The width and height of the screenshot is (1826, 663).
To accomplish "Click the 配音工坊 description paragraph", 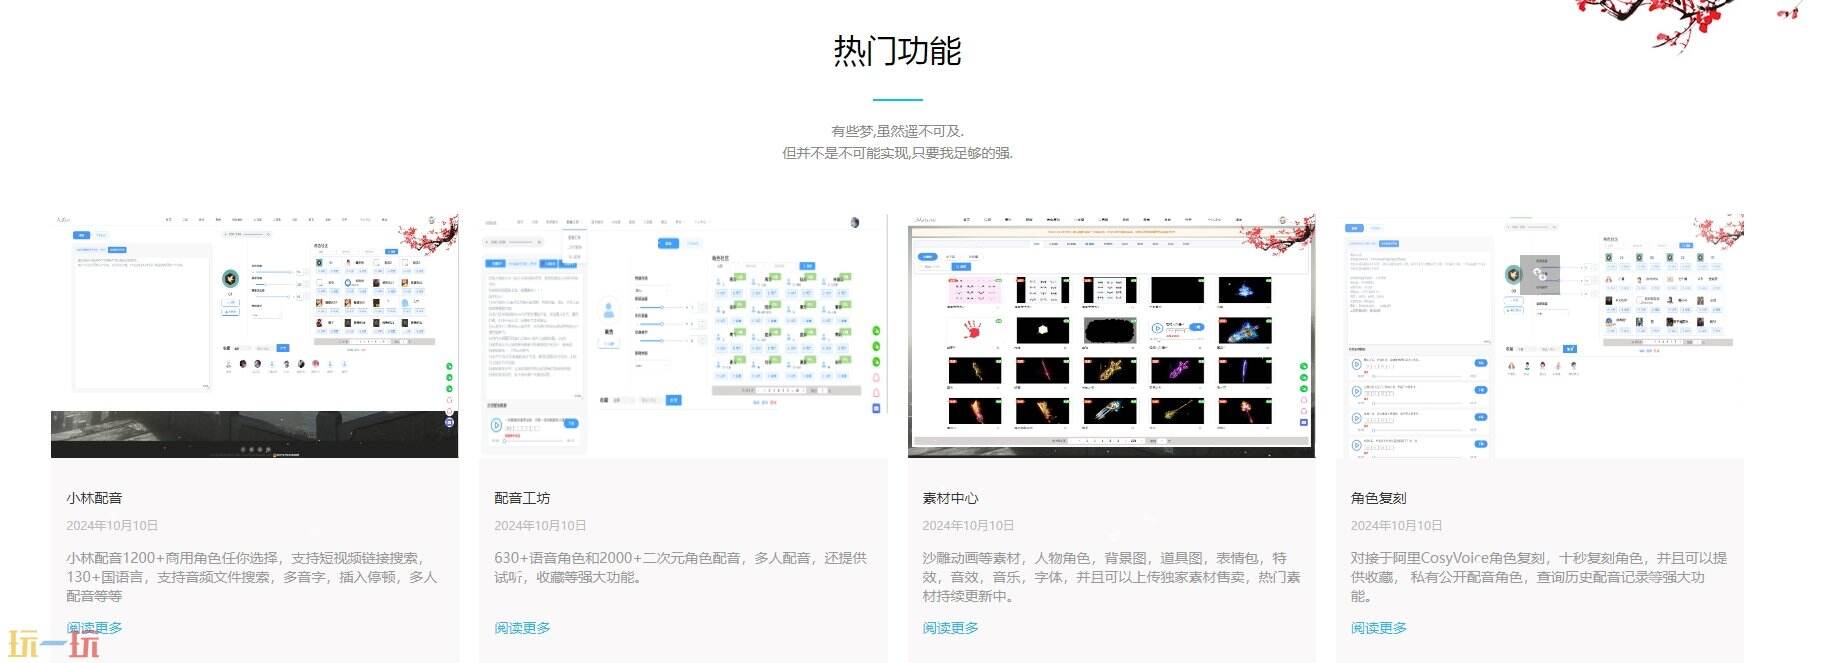I will (x=680, y=567).
